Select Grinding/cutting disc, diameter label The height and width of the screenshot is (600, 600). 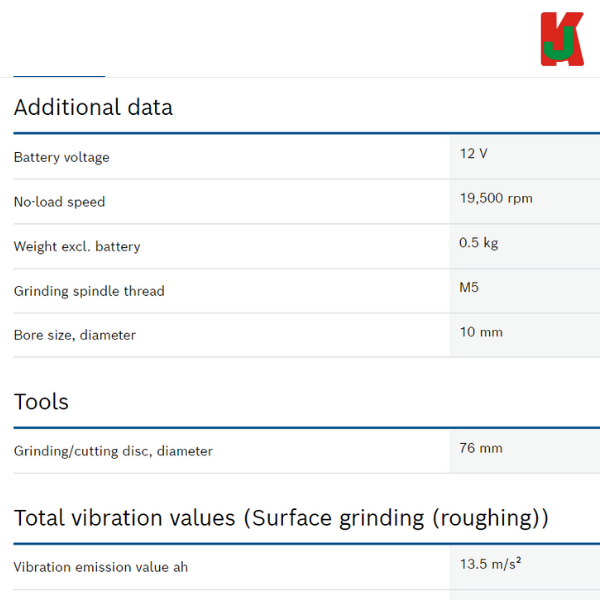[x=113, y=451]
